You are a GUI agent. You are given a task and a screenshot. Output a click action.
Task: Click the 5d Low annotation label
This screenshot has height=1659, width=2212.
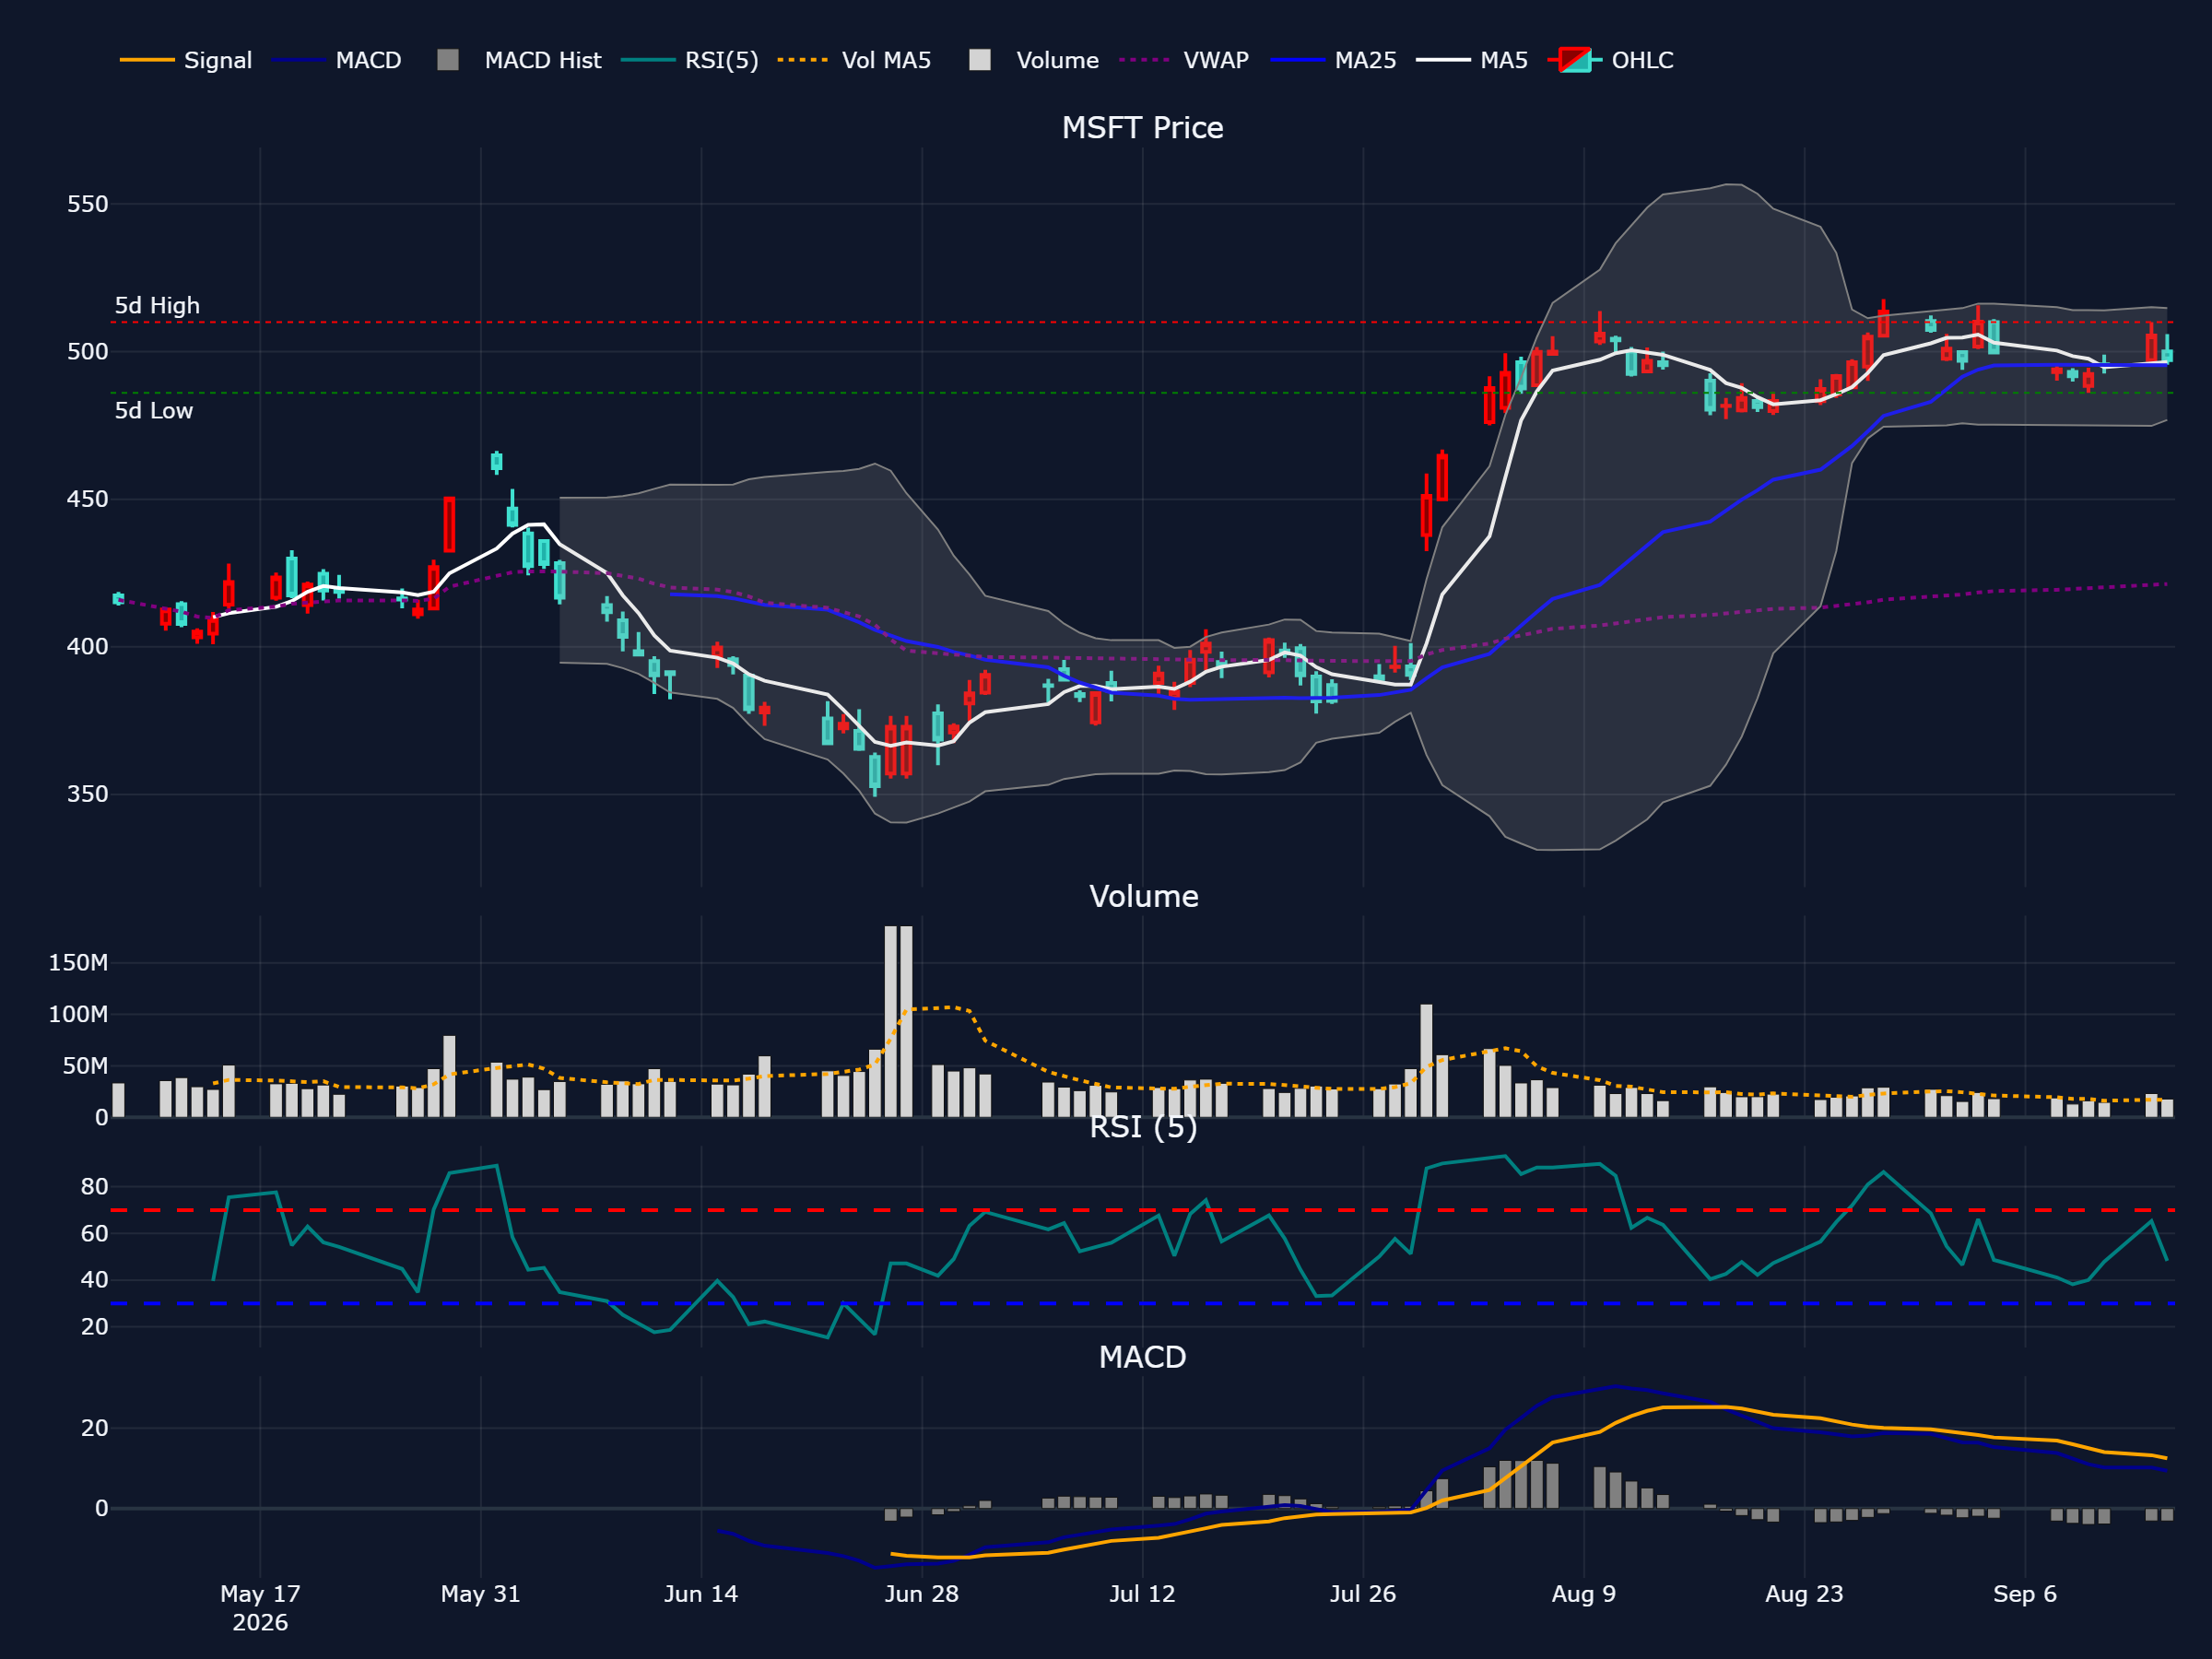pos(153,411)
